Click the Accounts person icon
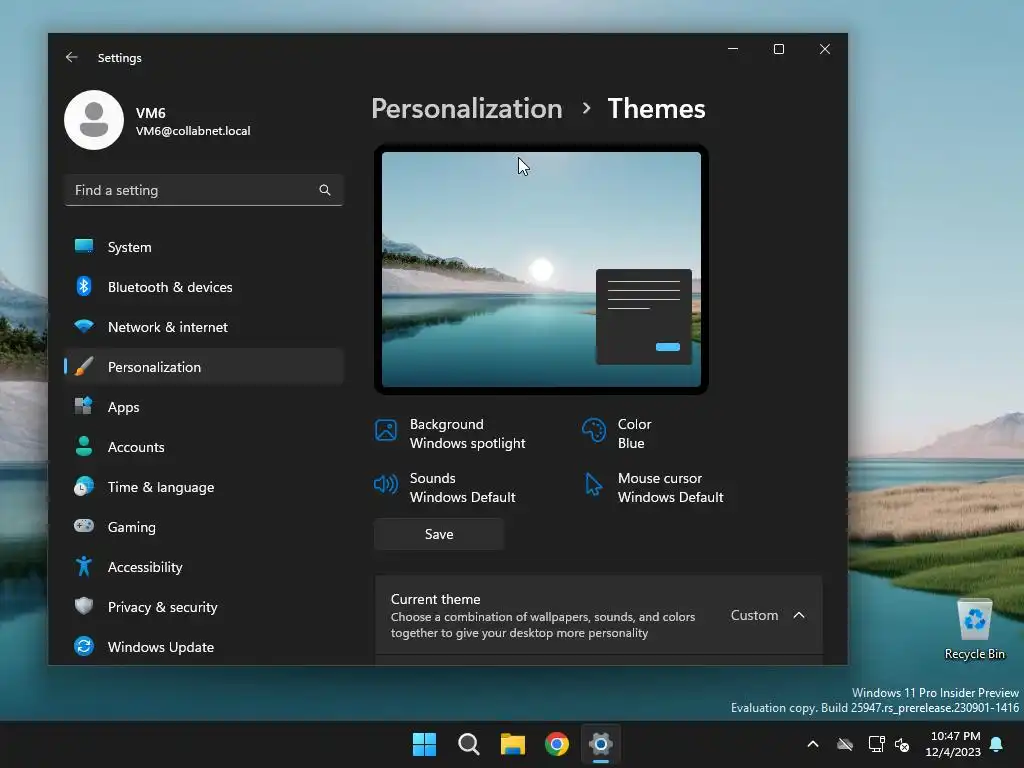This screenshot has height=768, width=1024. click(x=84, y=446)
